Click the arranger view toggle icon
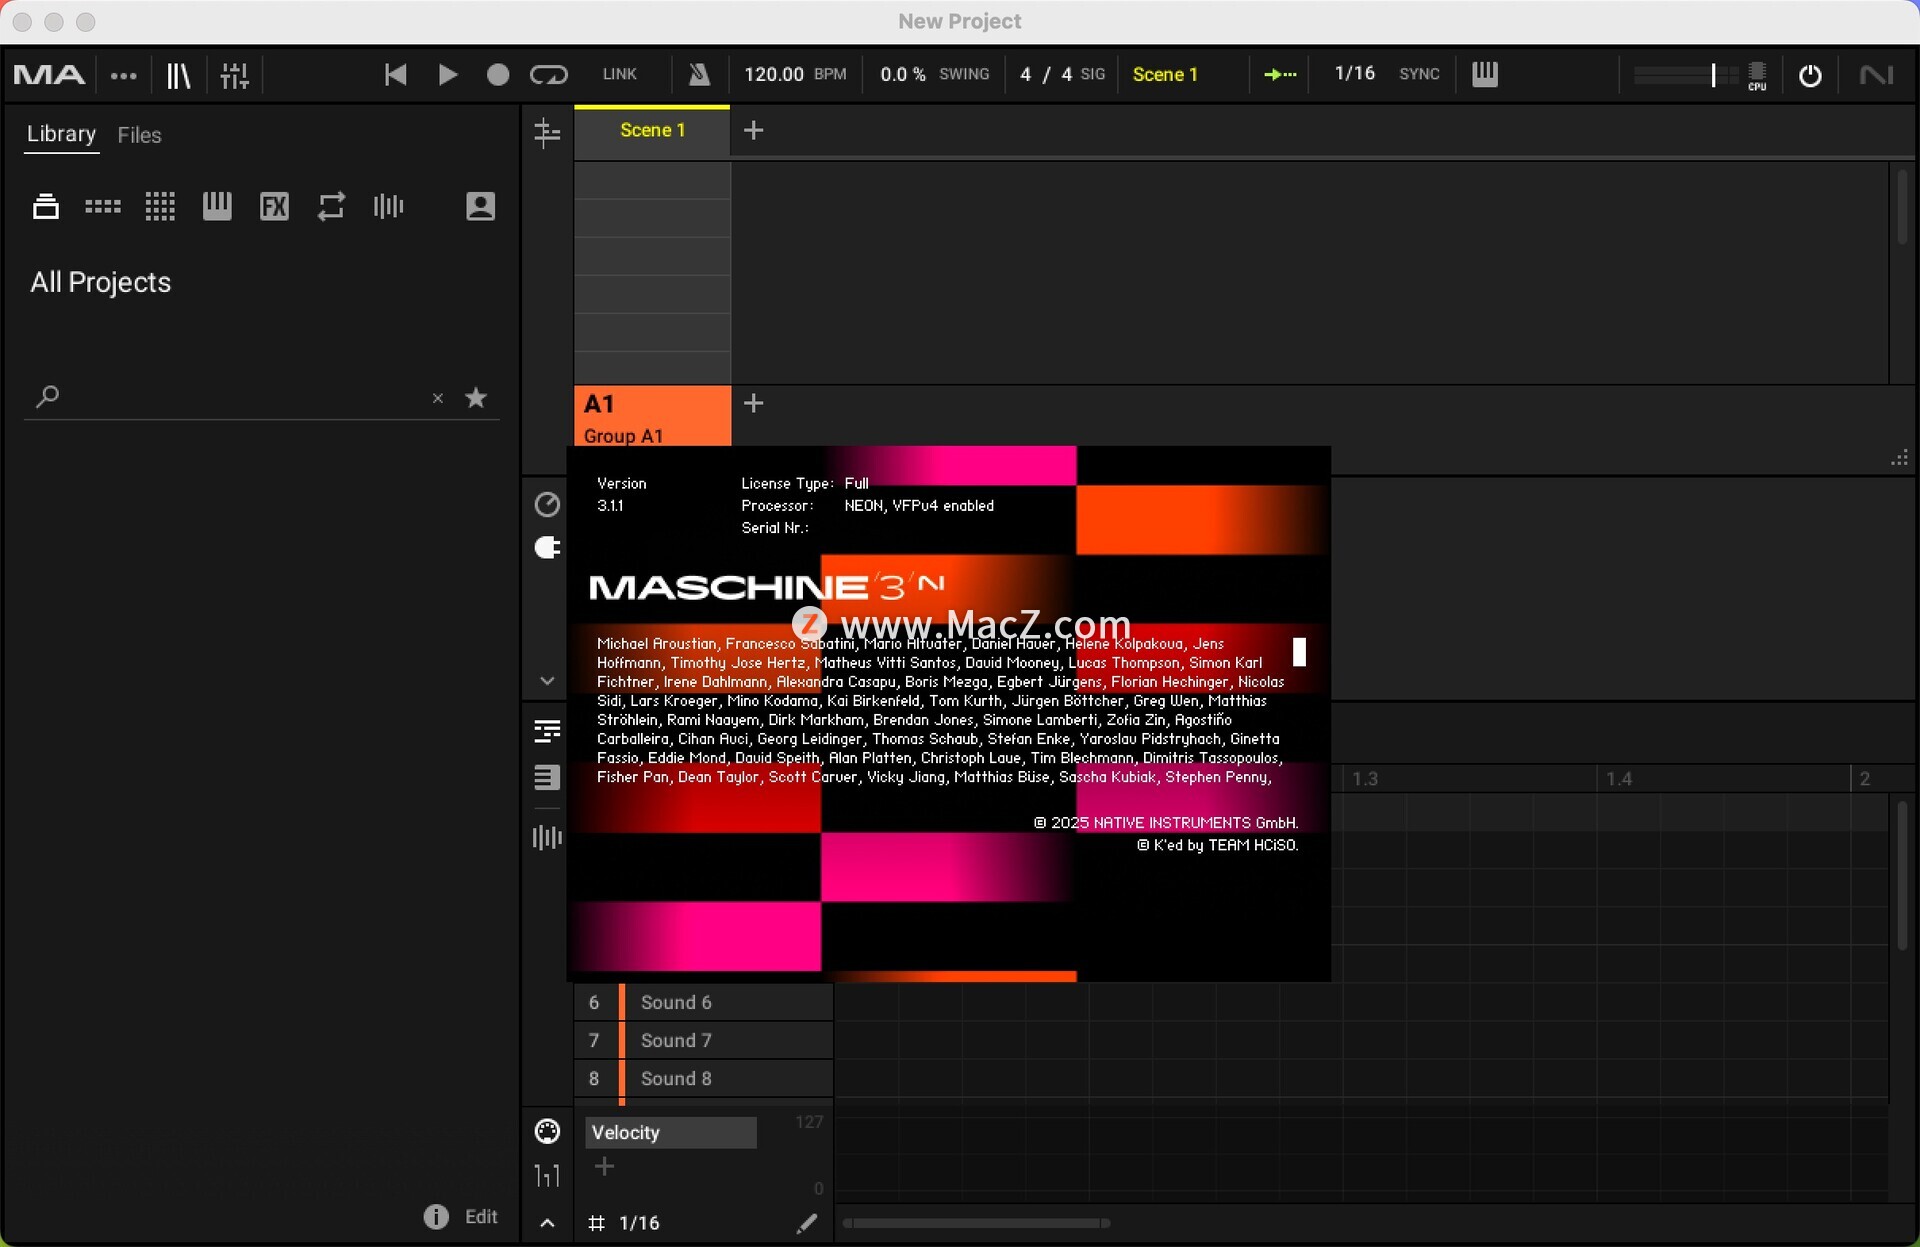Screen dimensions: 1920x1247 click(x=547, y=131)
